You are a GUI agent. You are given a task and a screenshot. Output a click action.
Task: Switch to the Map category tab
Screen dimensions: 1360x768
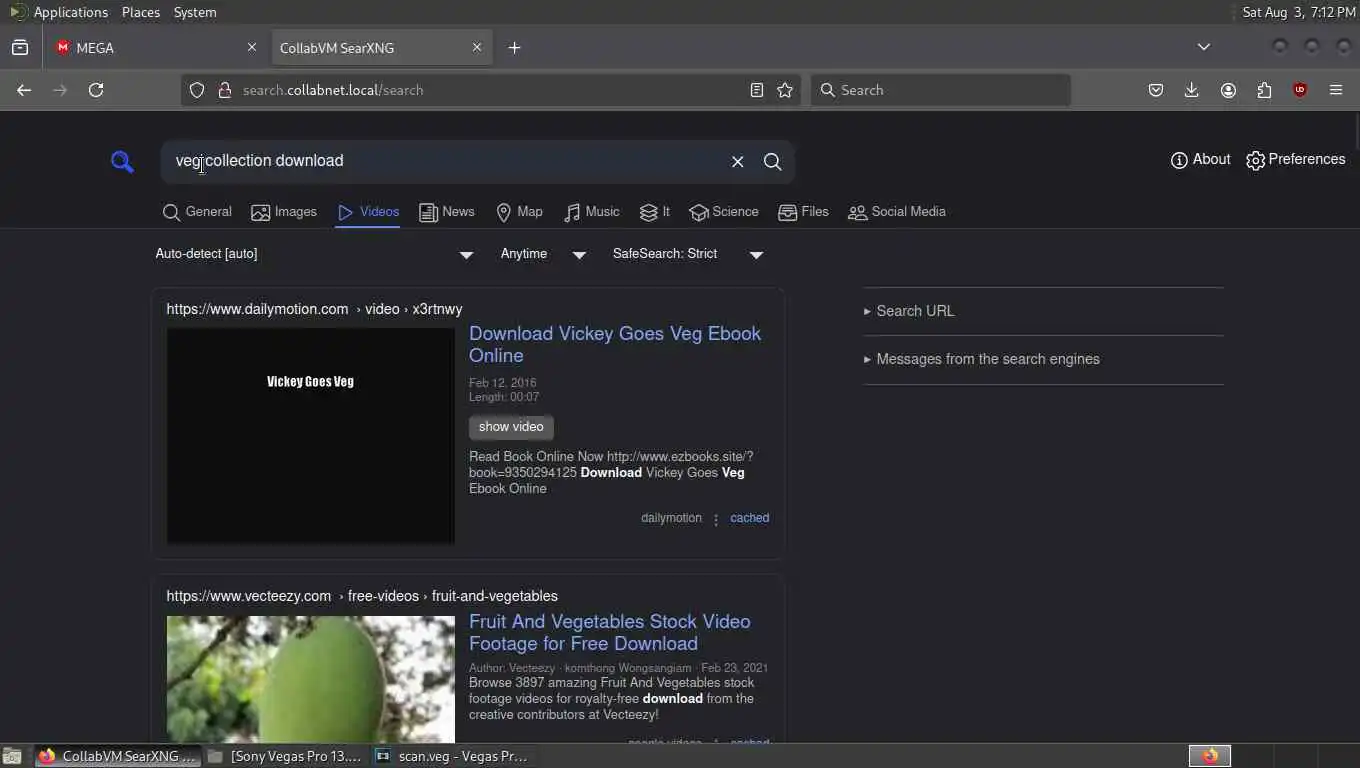pos(520,212)
